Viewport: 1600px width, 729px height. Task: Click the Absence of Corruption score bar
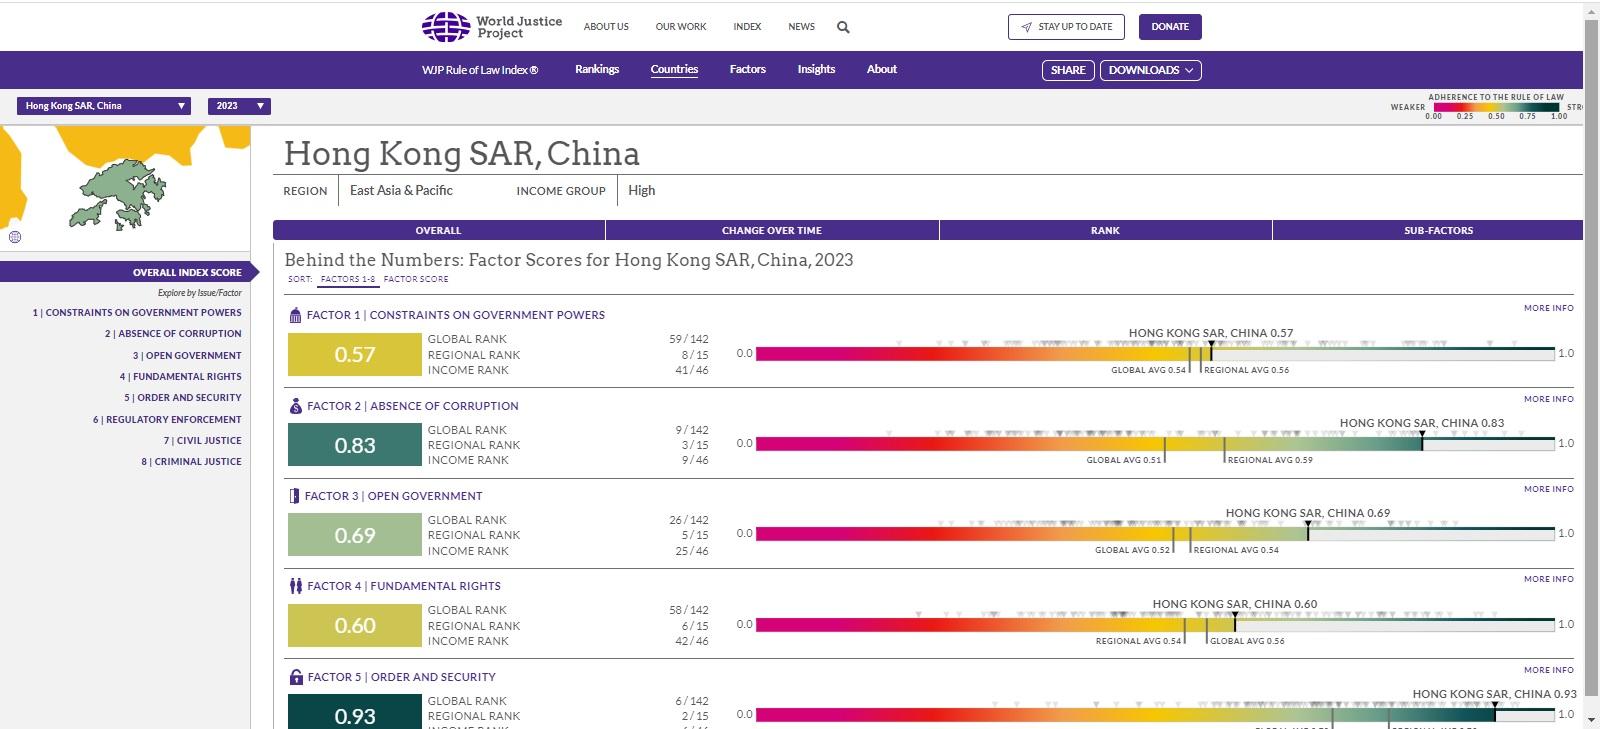pyautogui.click(x=1088, y=444)
